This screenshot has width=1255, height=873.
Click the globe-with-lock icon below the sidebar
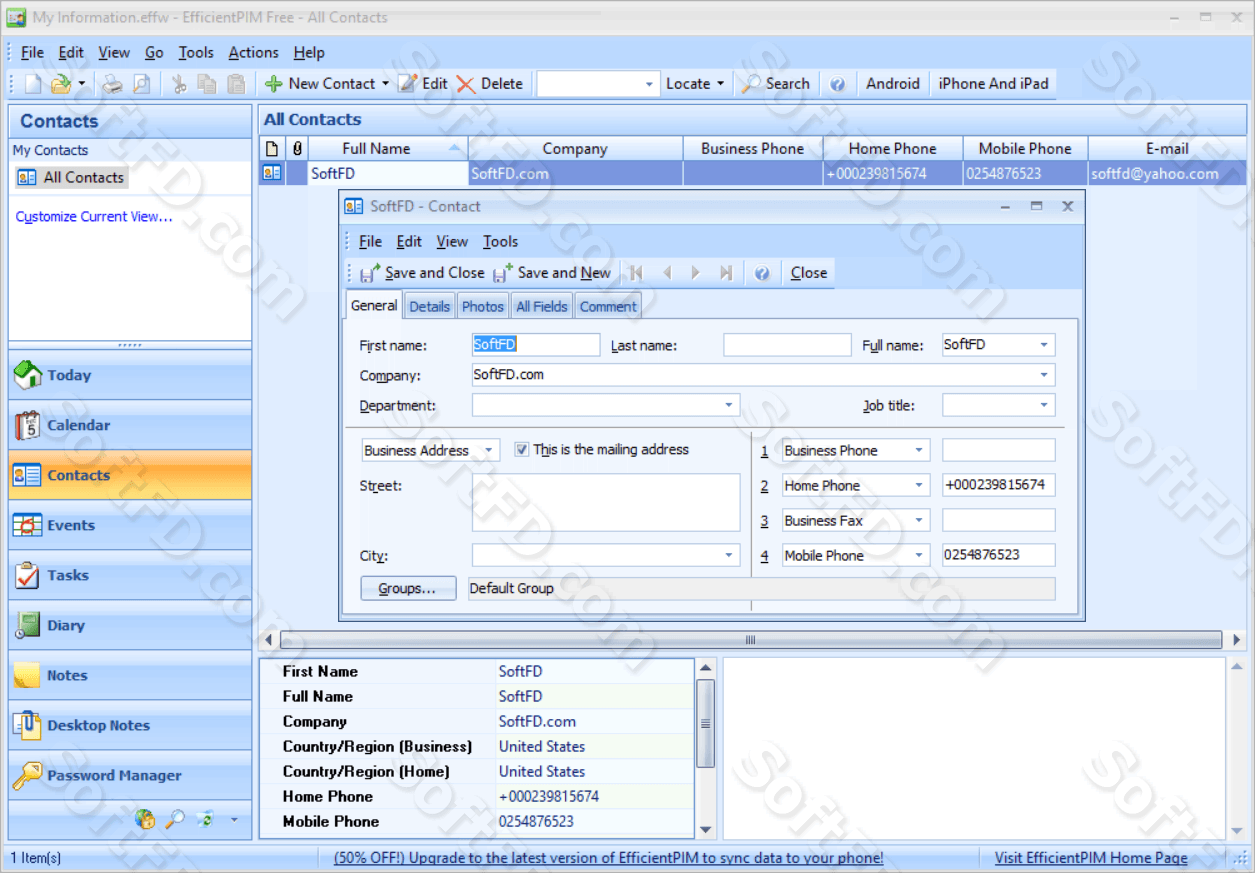point(145,820)
